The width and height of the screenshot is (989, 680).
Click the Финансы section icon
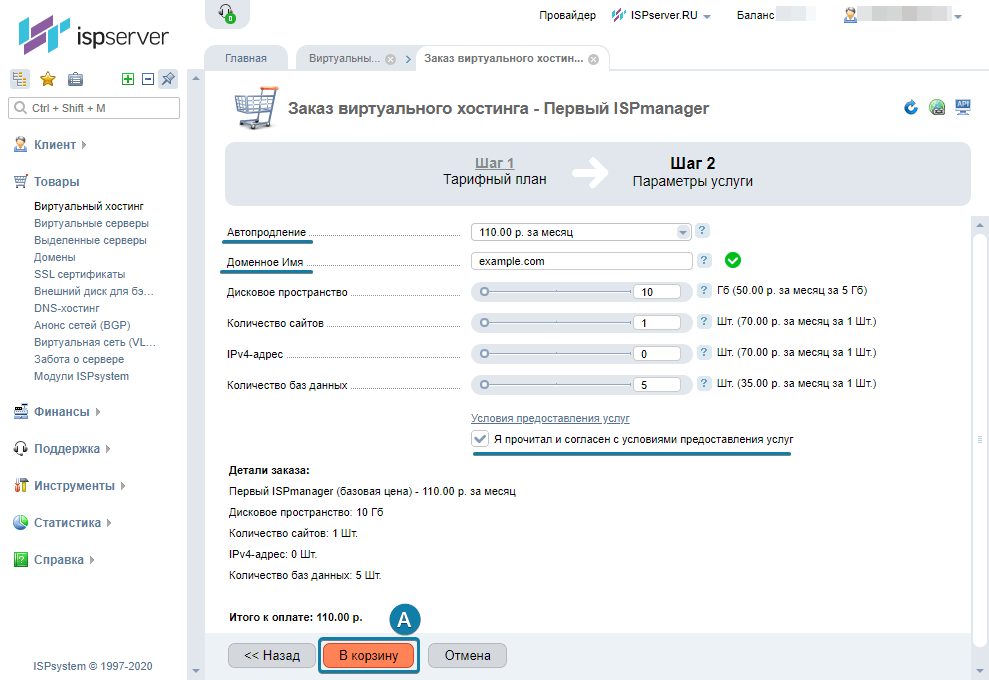[x=21, y=412]
